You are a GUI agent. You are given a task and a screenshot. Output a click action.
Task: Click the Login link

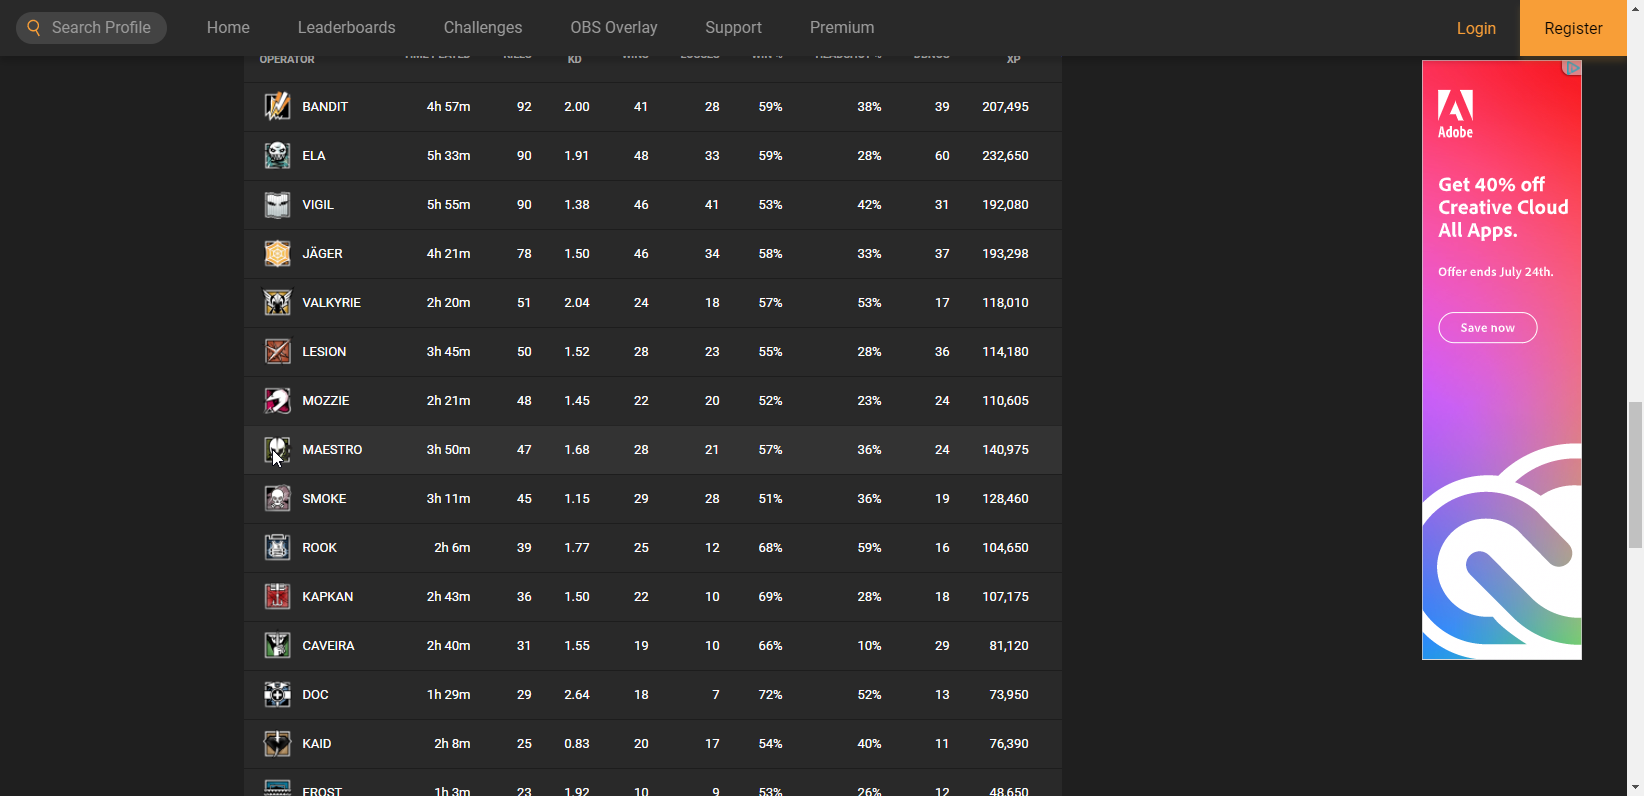click(x=1475, y=28)
